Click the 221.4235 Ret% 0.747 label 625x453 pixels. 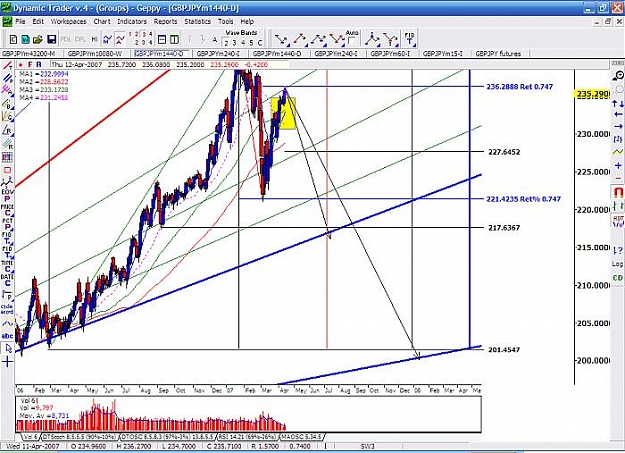pyautogui.click(x=523, y=199)
